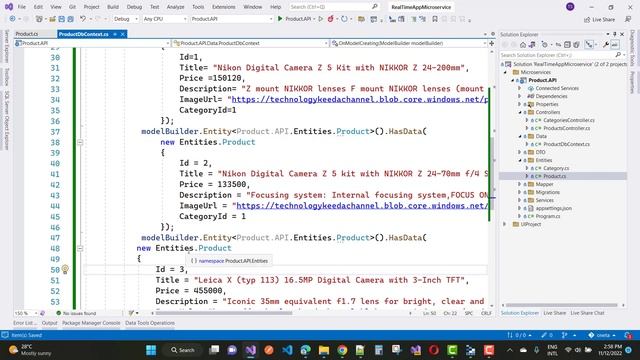640x360 pixels.
Task: Open ProductsController.cs in Solution Explorer
Action: point(567,128)
